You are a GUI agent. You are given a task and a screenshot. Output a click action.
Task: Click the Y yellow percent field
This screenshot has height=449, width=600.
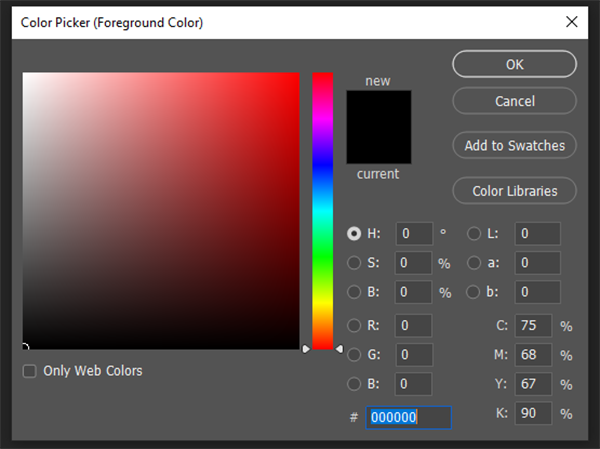coord(533,384)
